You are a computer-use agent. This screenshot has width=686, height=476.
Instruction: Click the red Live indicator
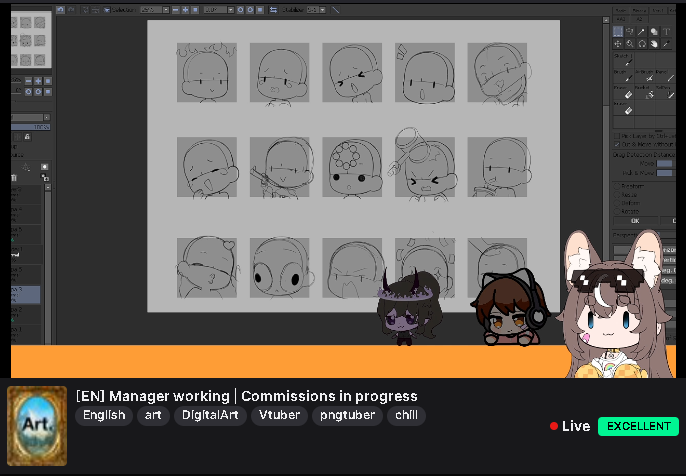click(570, 426)
